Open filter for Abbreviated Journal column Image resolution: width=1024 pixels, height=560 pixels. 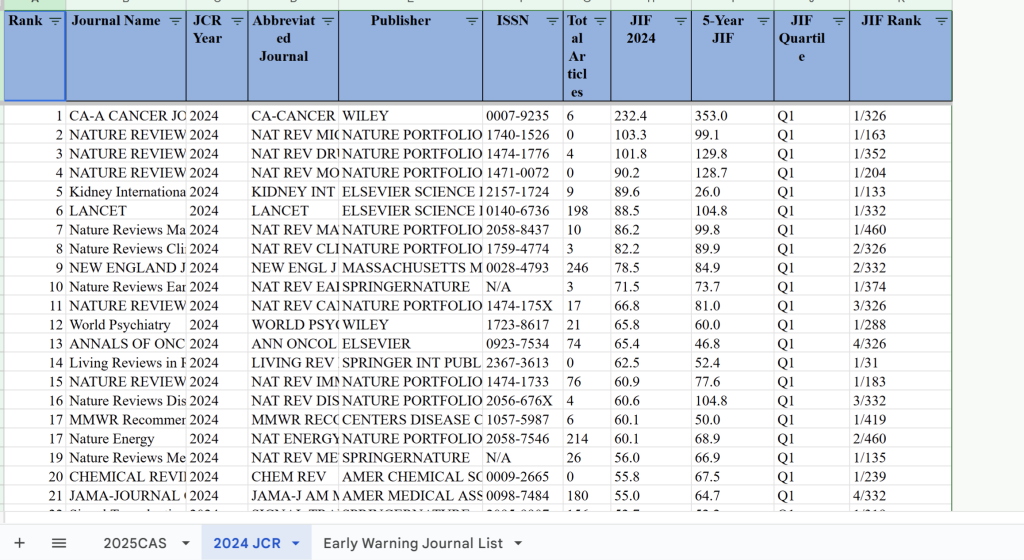328,22
